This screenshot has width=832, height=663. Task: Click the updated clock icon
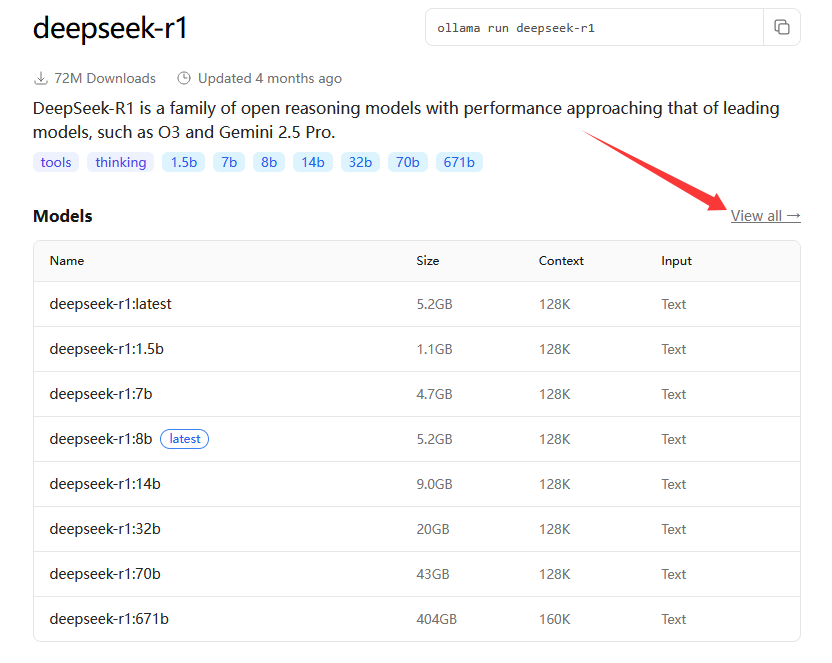184,78
